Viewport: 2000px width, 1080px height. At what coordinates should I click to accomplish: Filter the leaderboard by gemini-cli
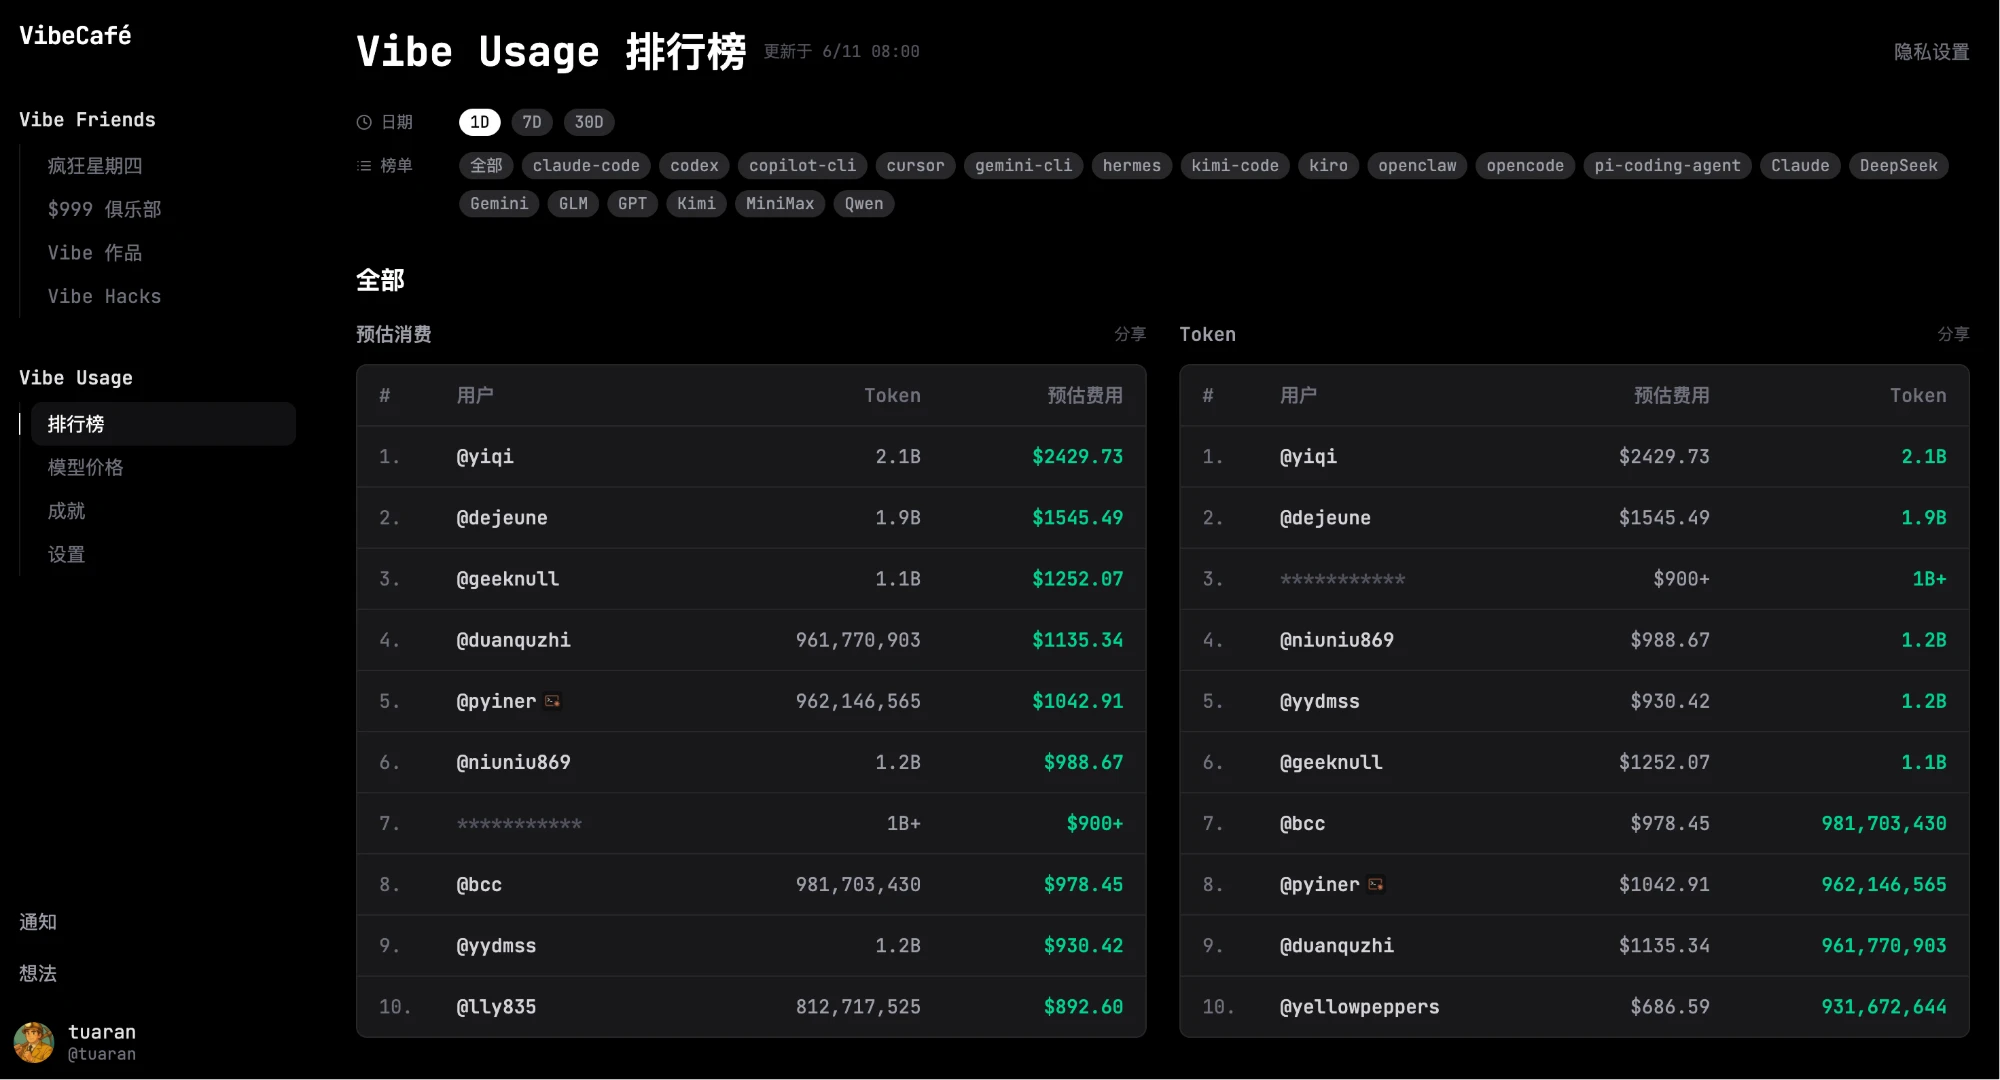pos(1023,166)
